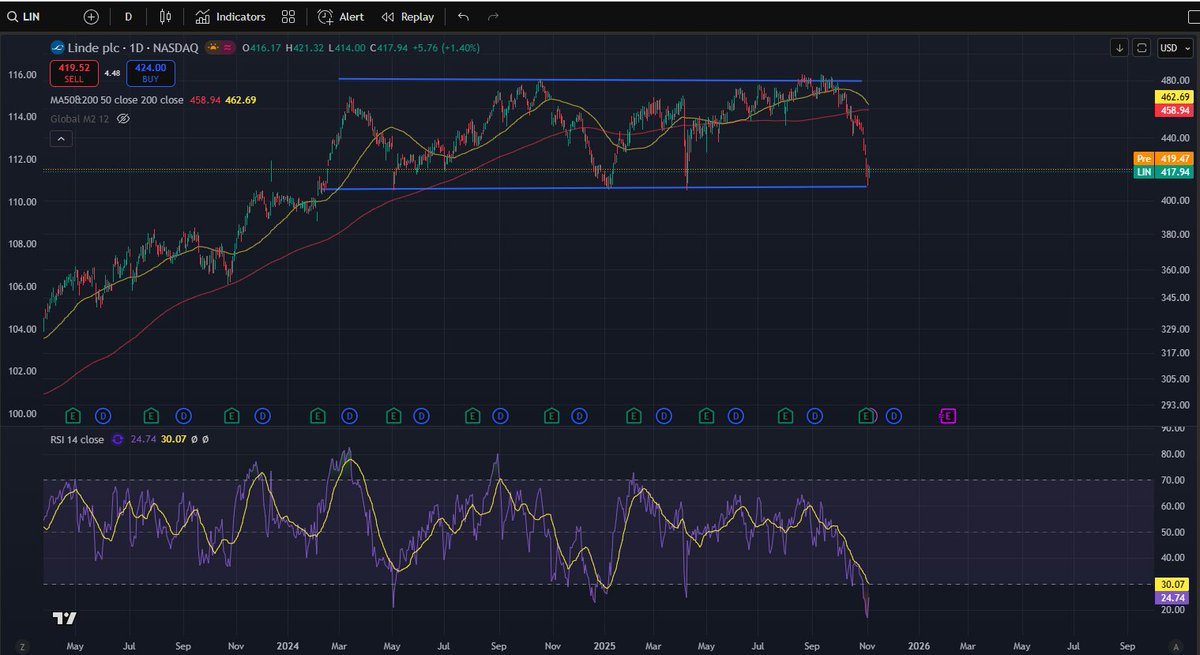Image resolution: width=1200 pixels, height=655 pixels.
Task: Click the 2026 label on time axis
Action: coord(919,646)
